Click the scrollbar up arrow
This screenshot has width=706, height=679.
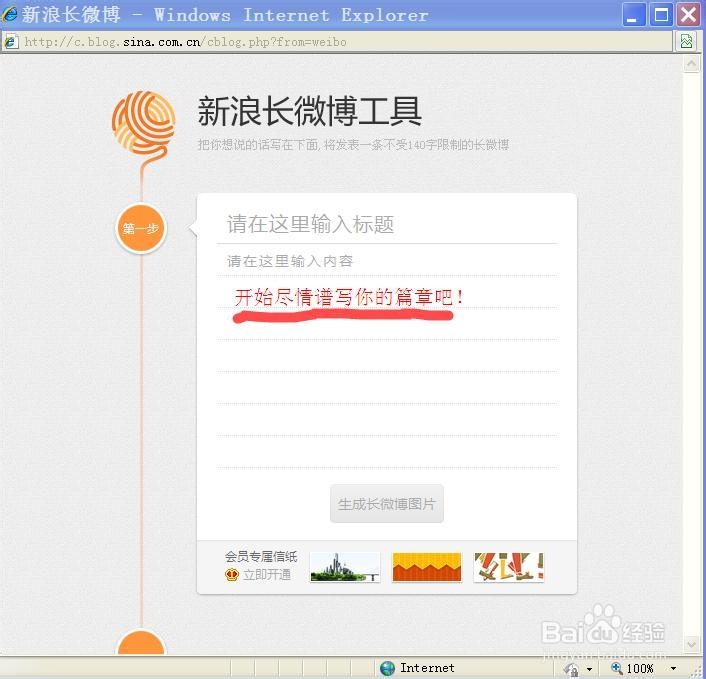click(691, 64)
